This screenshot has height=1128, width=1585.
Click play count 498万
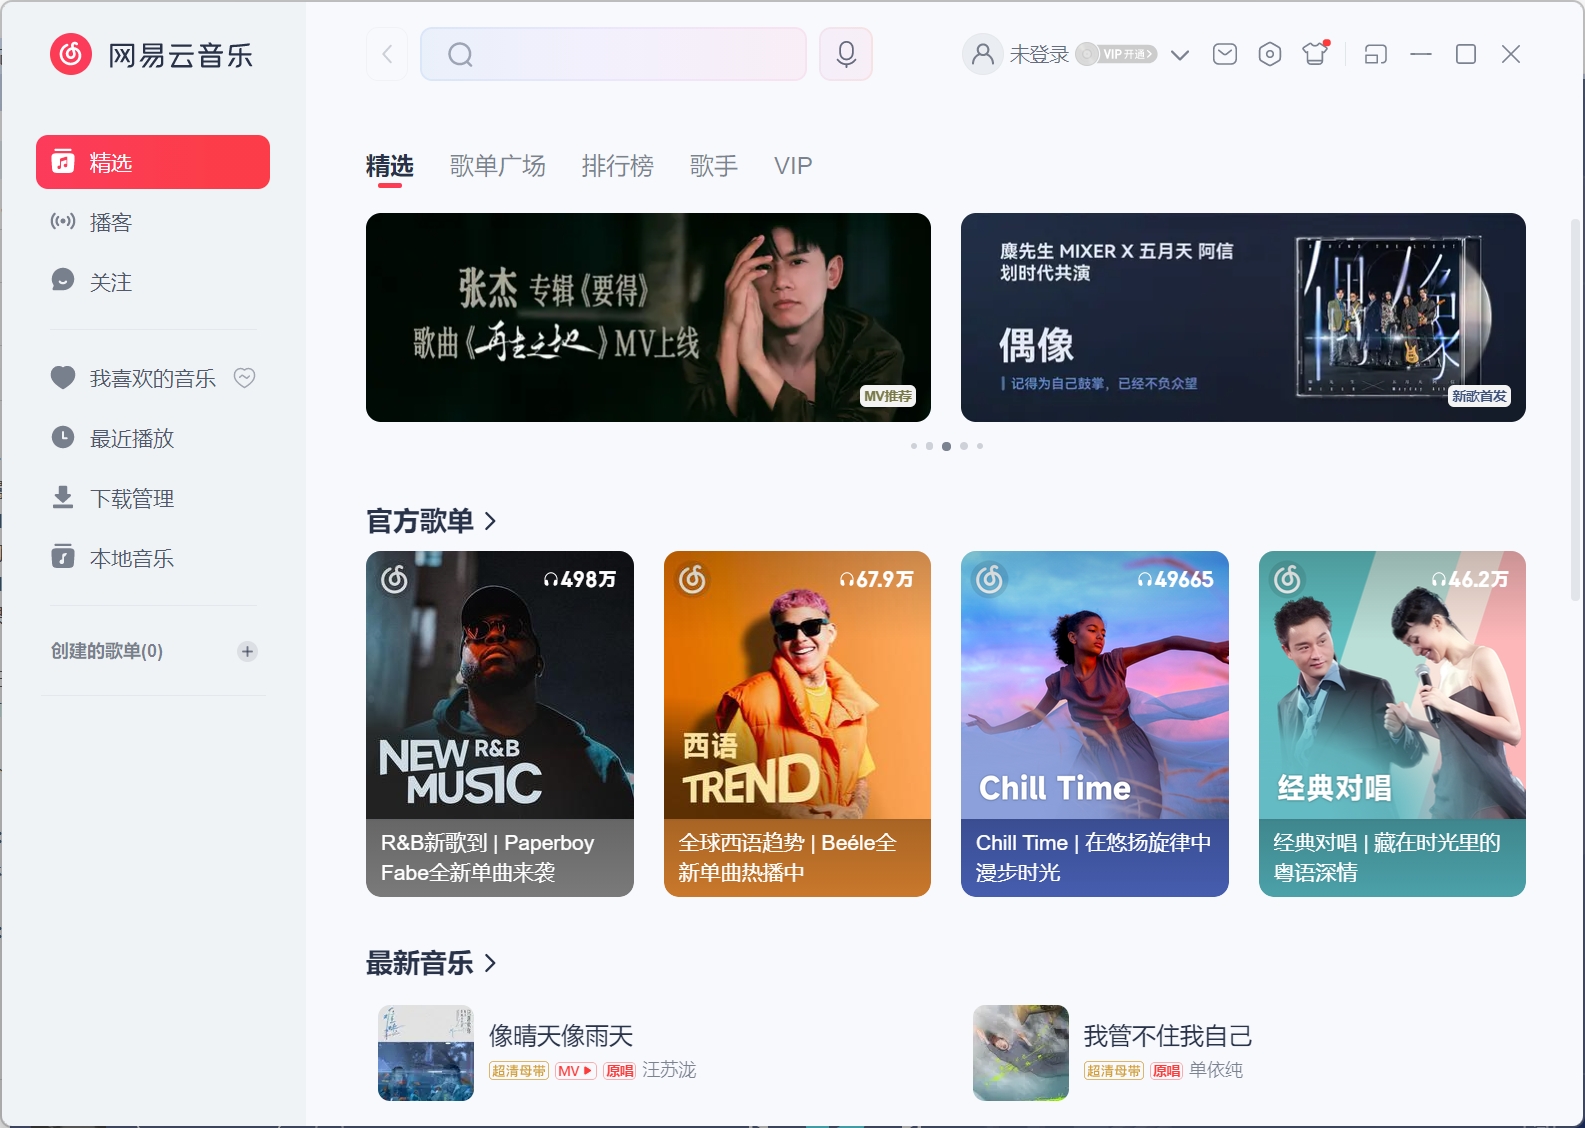point(580,579)
